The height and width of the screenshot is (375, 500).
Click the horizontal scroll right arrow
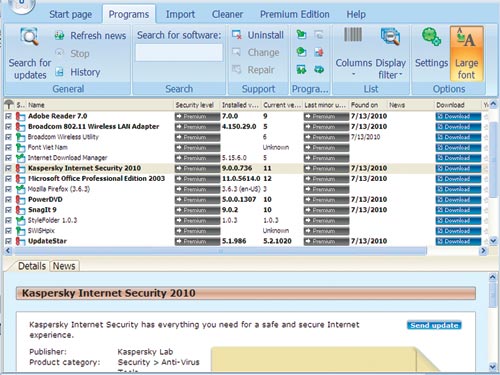483,251
